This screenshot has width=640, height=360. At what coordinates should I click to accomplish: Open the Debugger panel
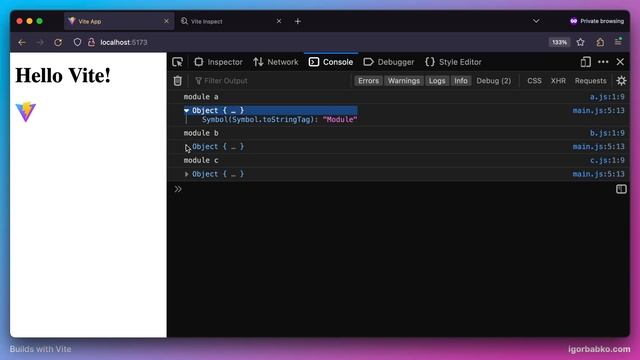click(389, 62)
